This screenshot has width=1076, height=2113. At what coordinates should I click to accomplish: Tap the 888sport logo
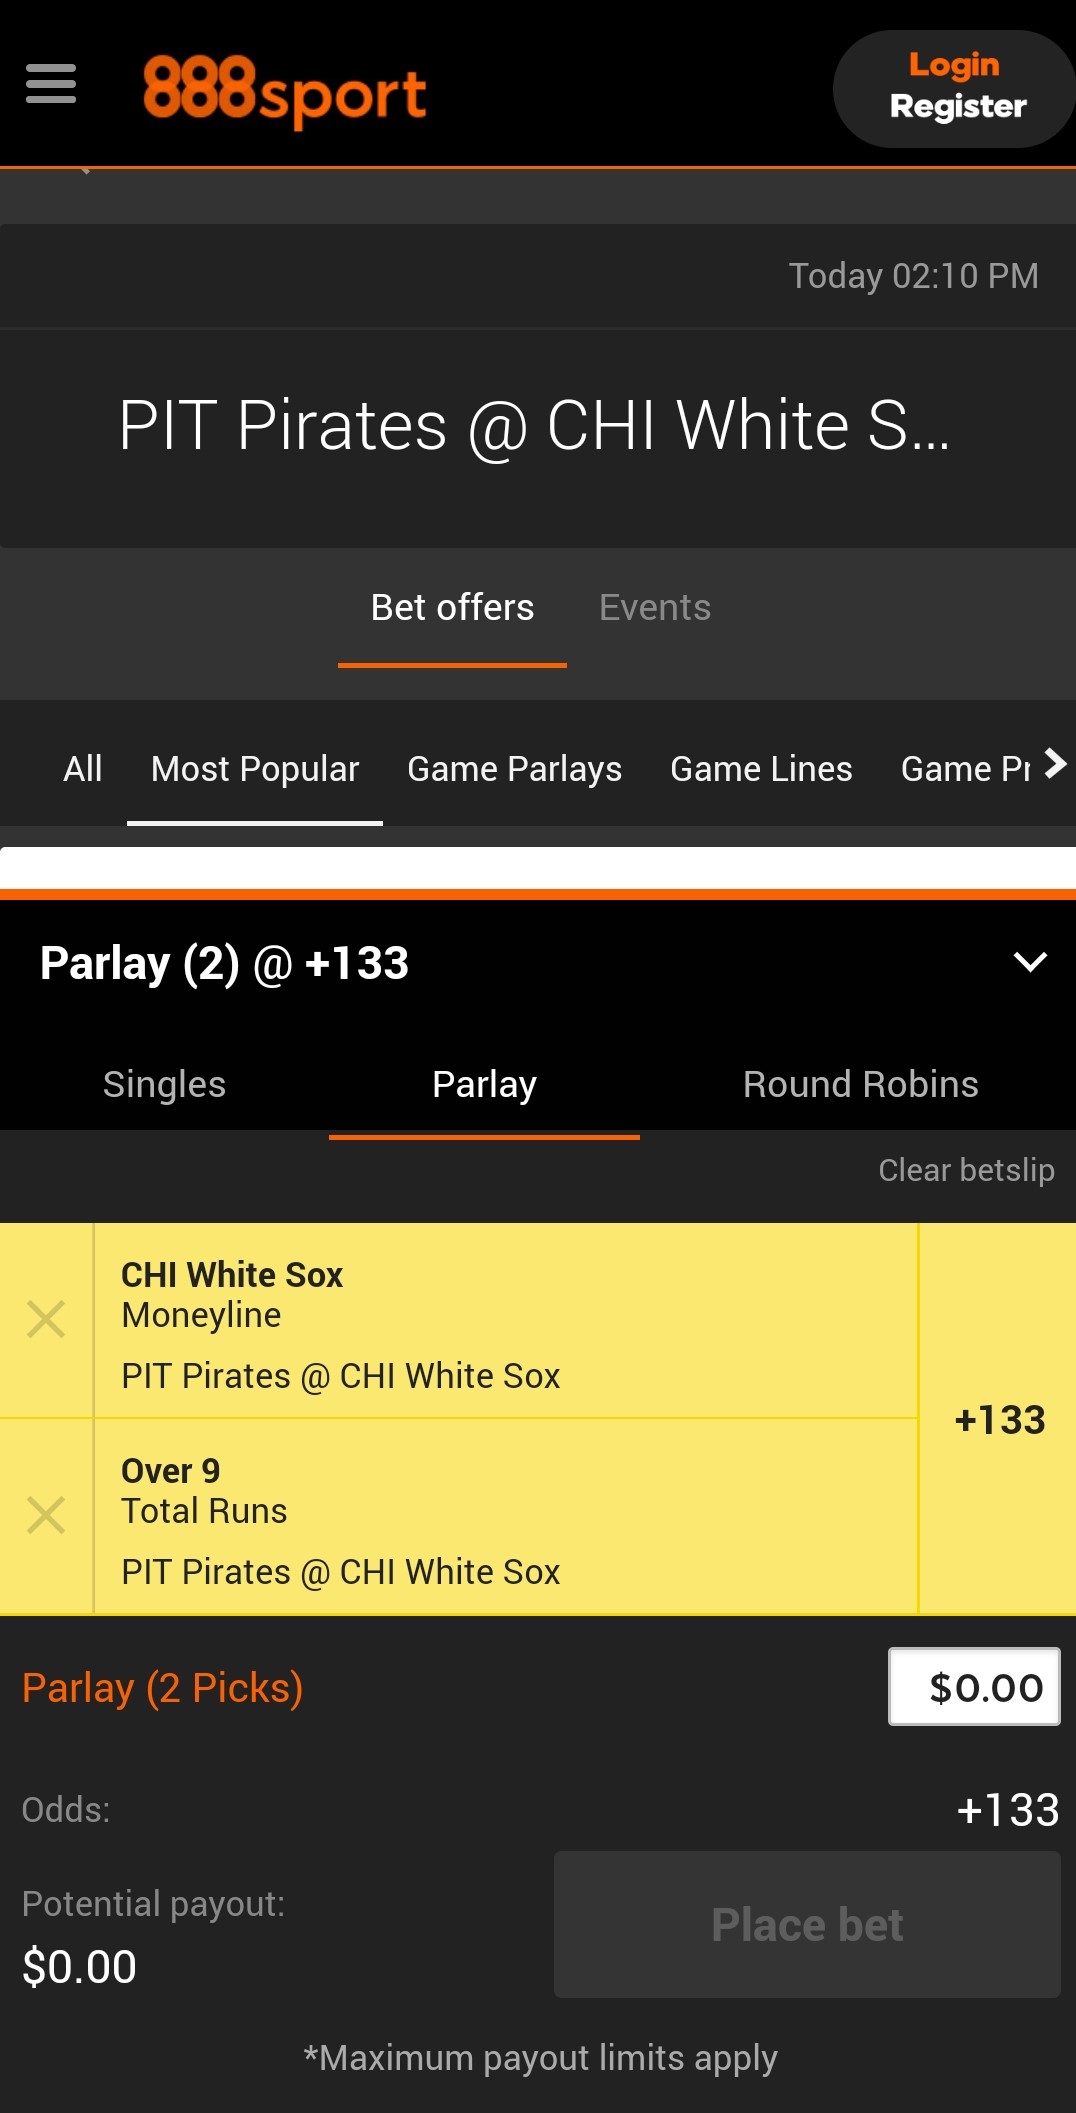[285, 90]
